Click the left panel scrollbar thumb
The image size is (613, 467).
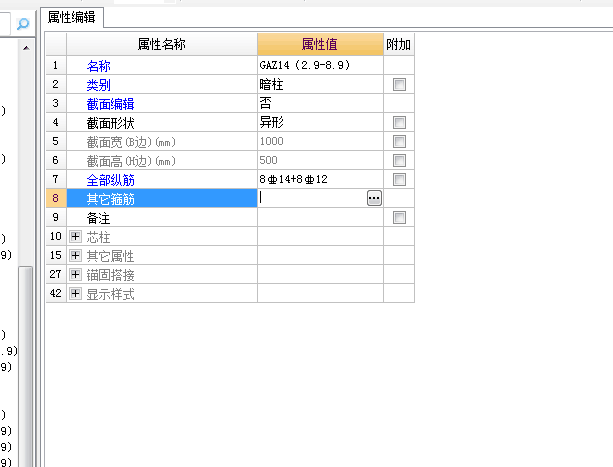coord(26,365)
